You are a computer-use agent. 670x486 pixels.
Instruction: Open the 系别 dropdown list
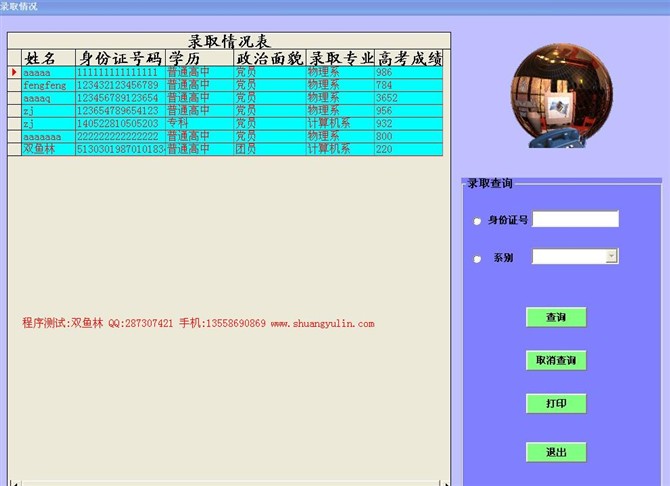click(x=611, y=257)
